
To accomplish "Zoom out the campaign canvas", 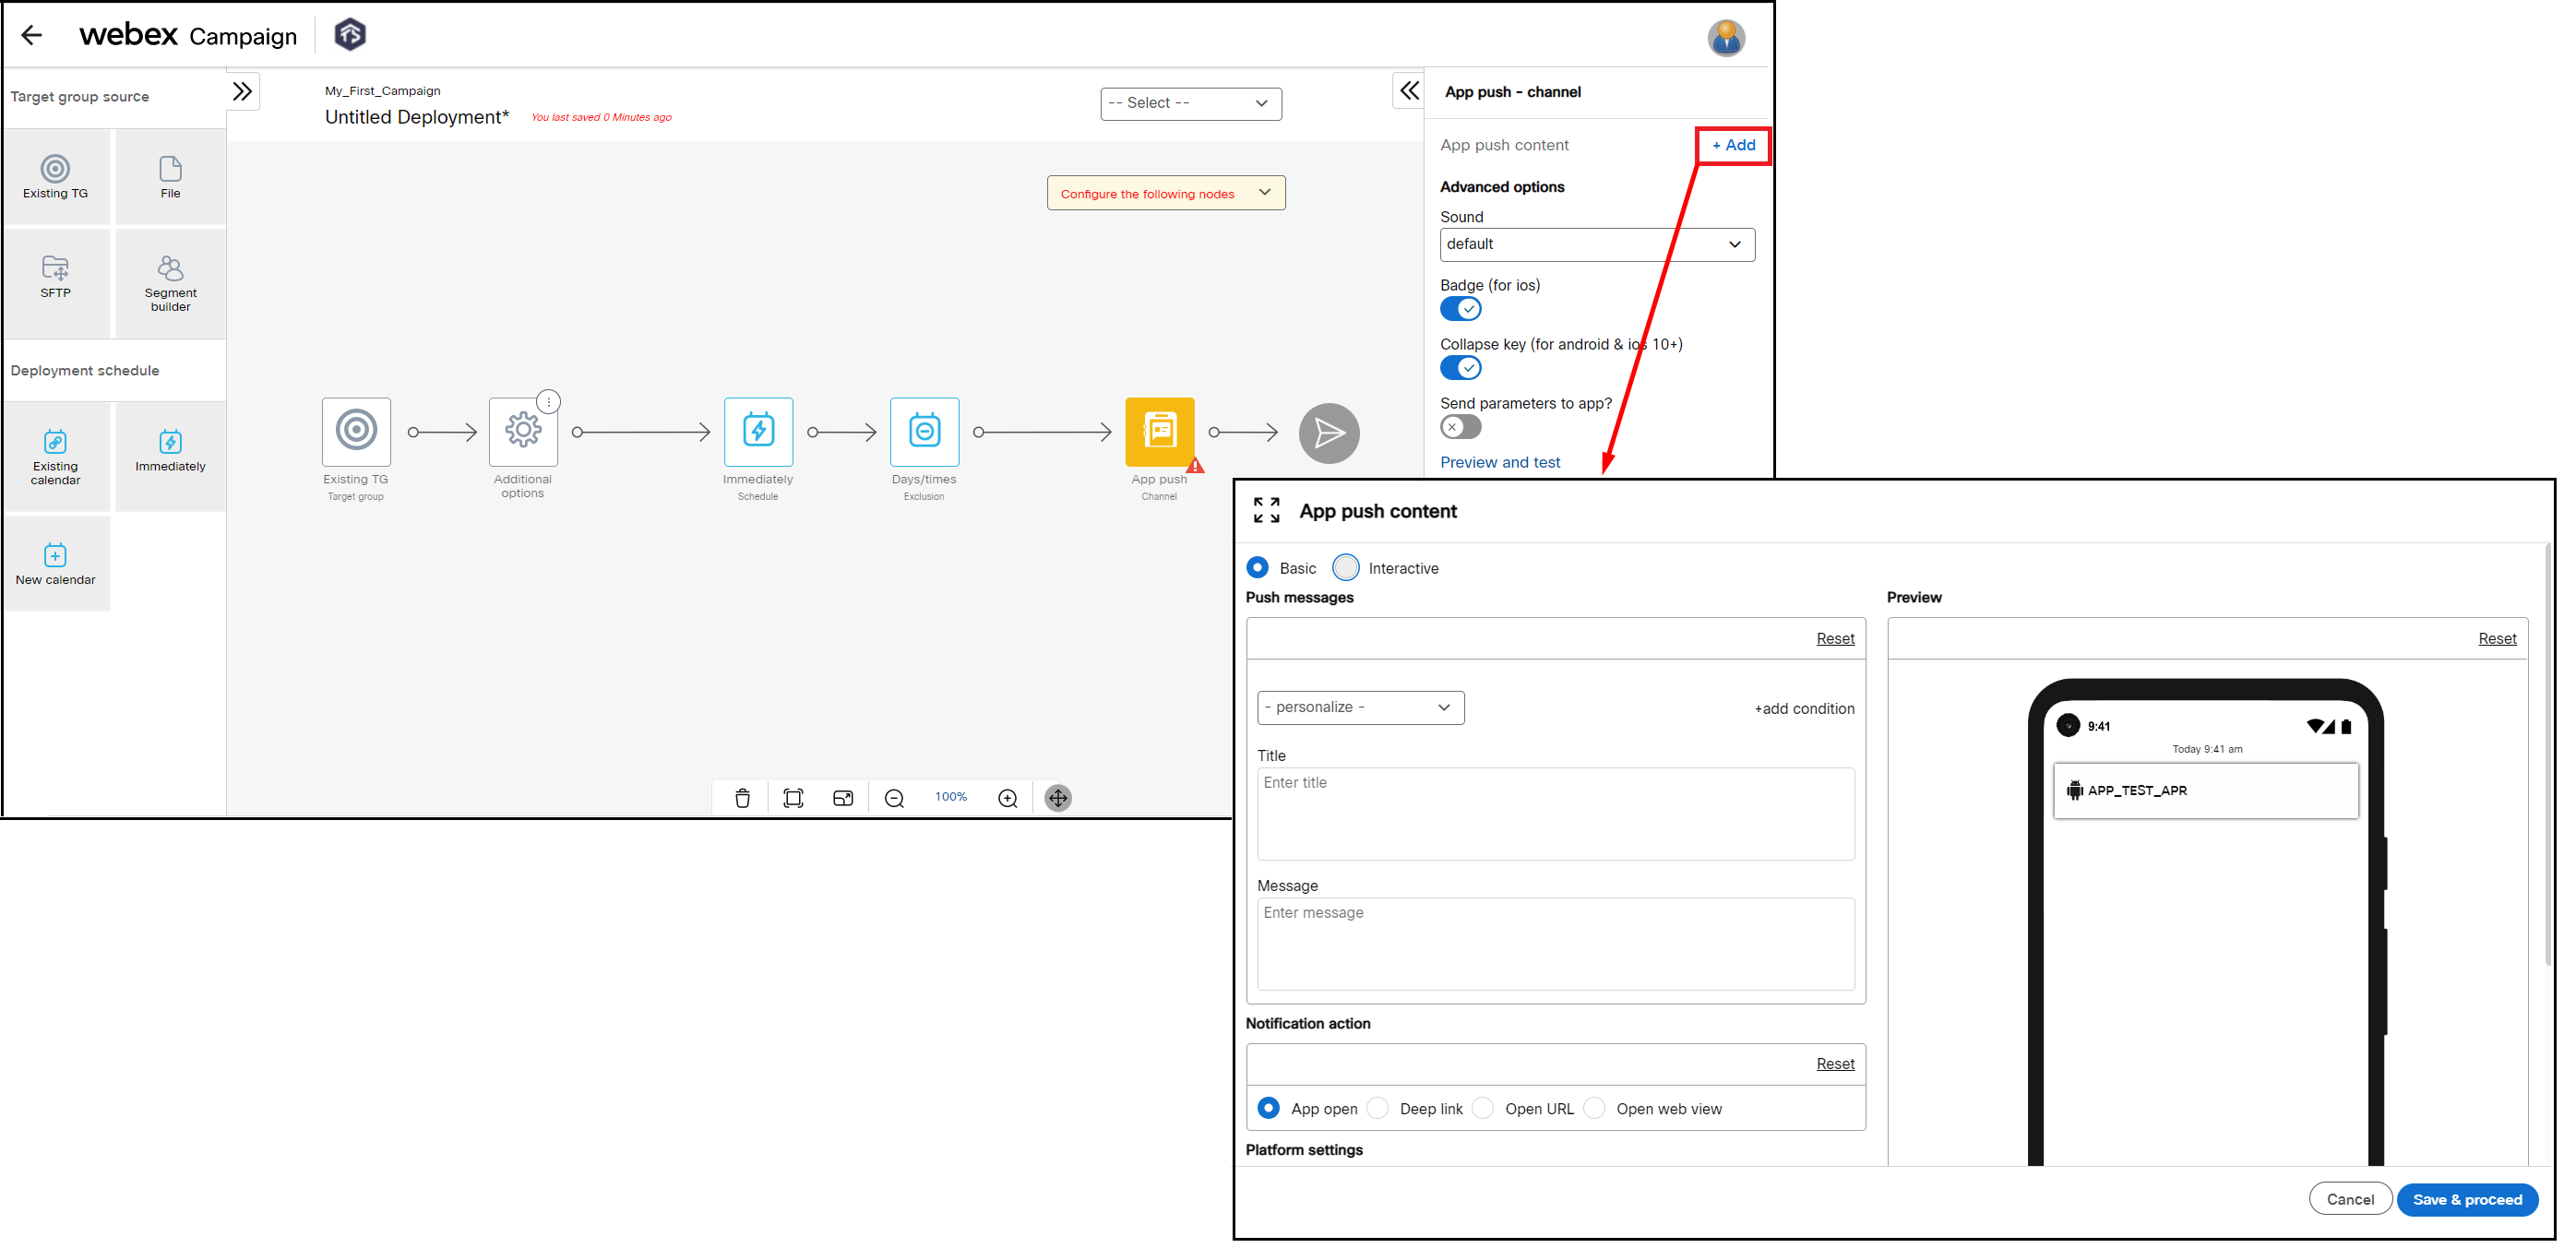I will tap(893, 797).
